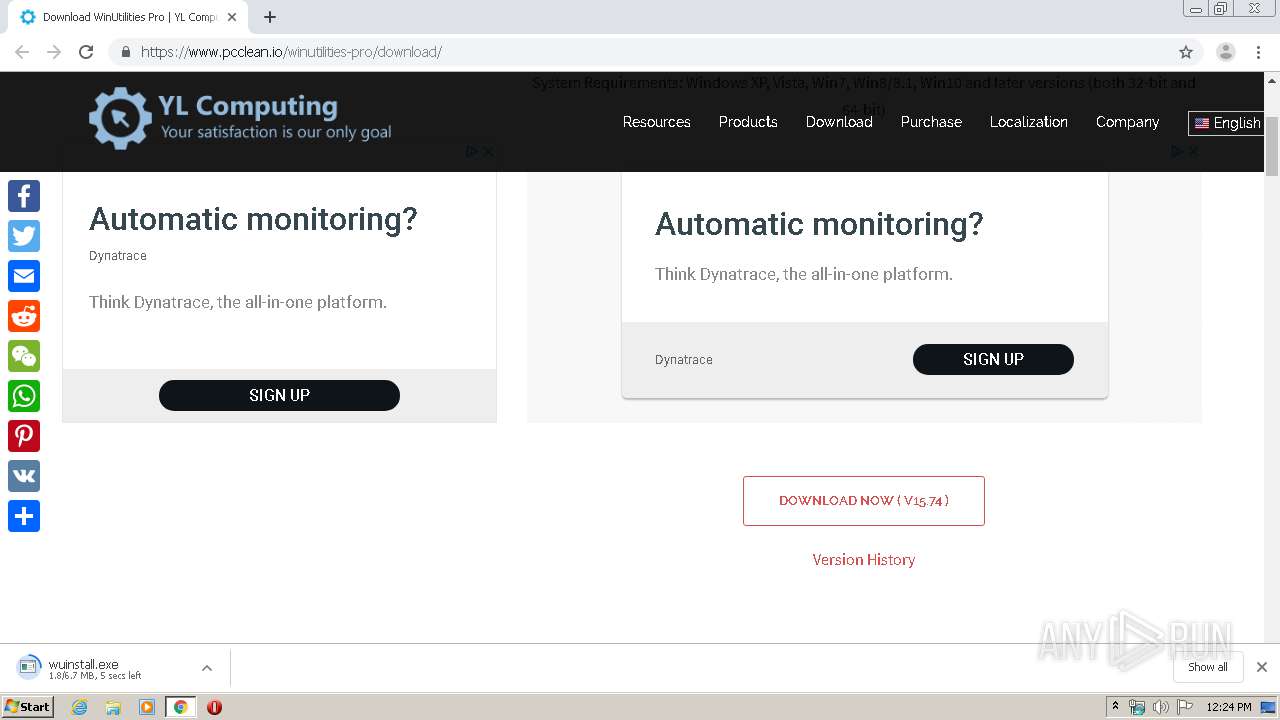Click the red Opera icon in taskbar

pos(214,707)
